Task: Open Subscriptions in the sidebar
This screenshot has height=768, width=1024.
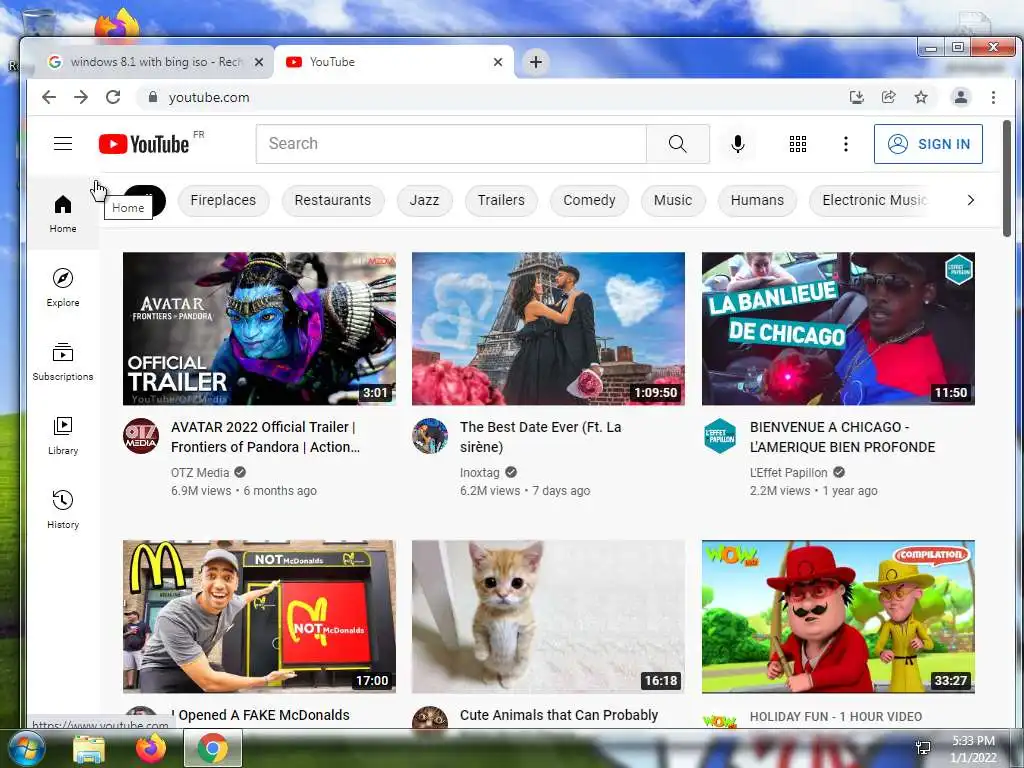Action: 63,361
